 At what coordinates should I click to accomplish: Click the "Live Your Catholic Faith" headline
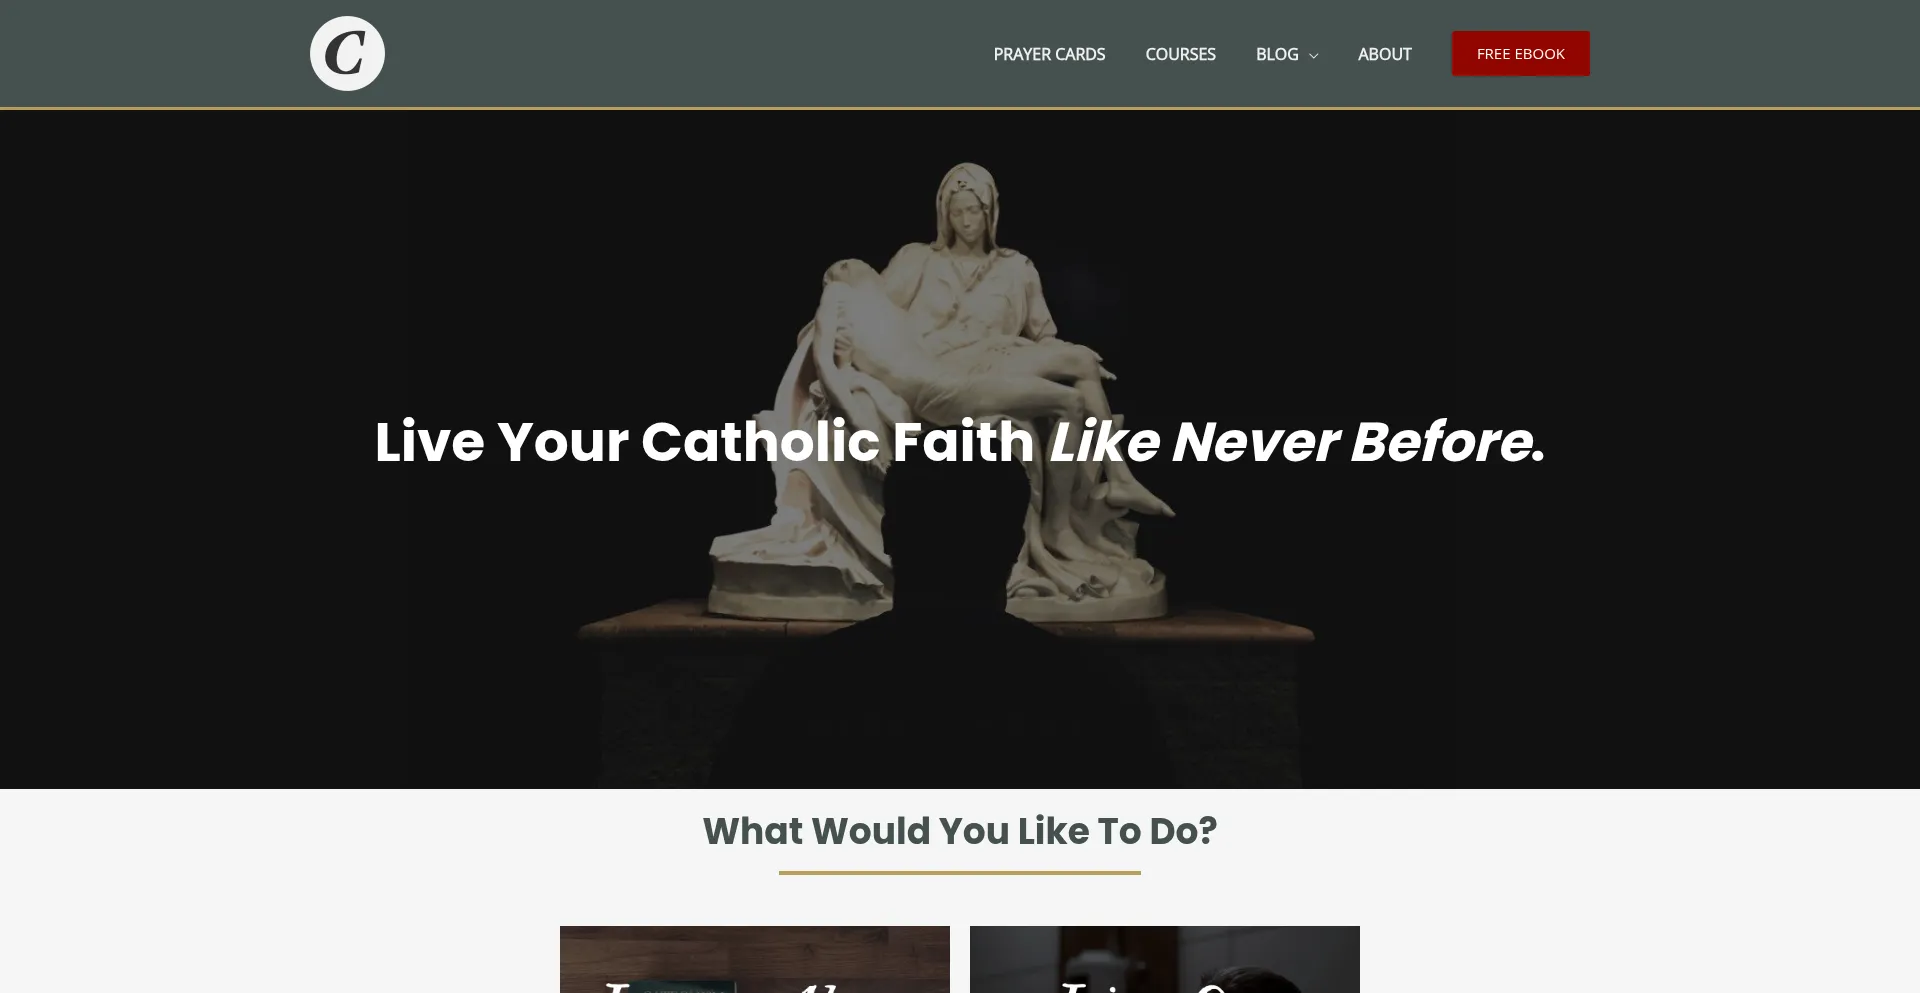point(704,441)
